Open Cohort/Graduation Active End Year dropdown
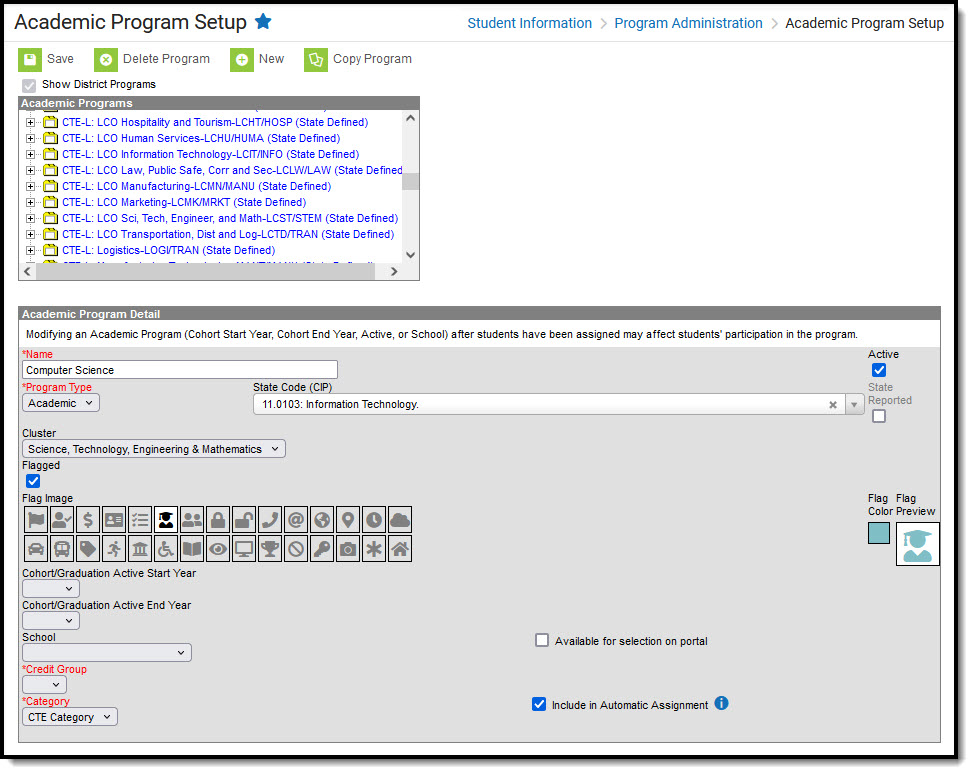 point(51,620)
